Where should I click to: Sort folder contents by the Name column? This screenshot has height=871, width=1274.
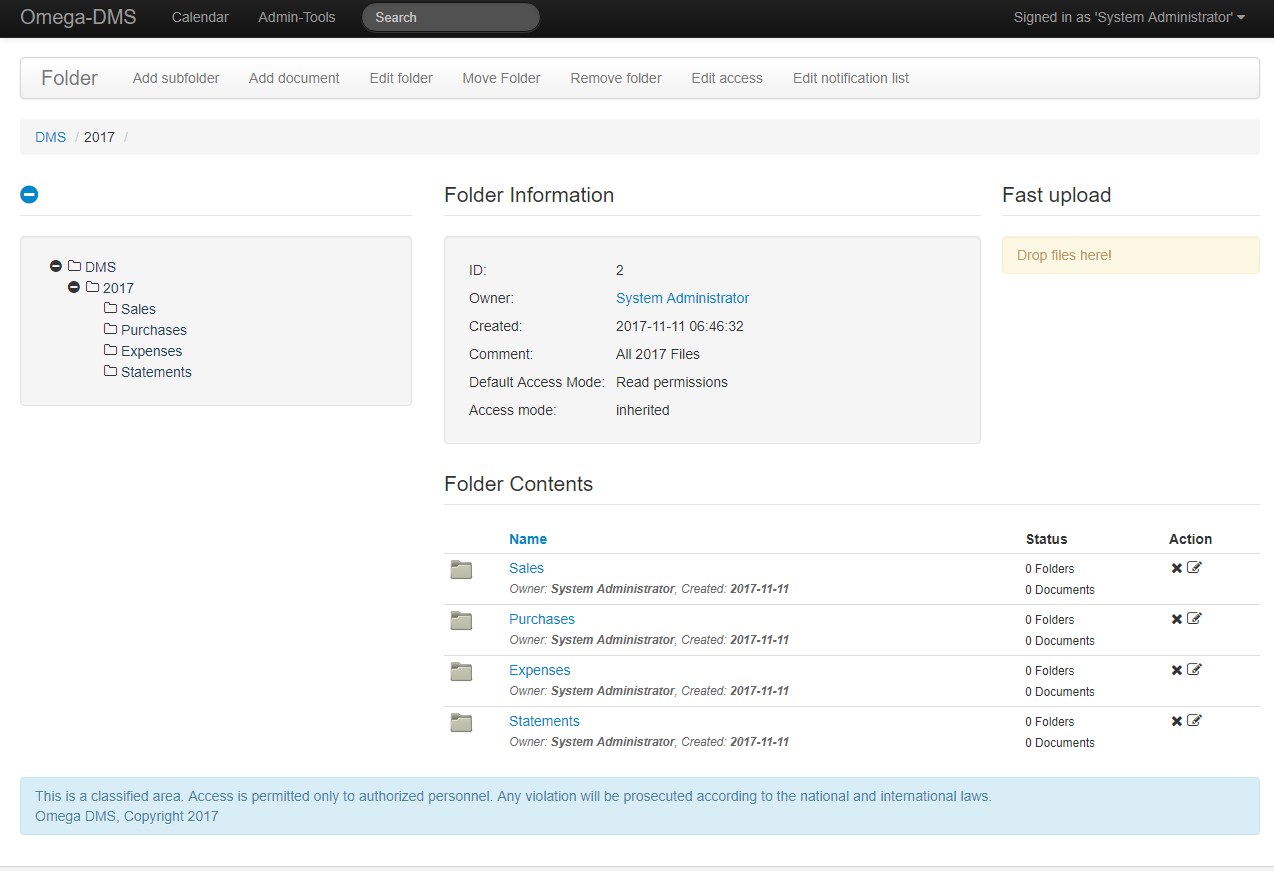(x=528, y=539)
